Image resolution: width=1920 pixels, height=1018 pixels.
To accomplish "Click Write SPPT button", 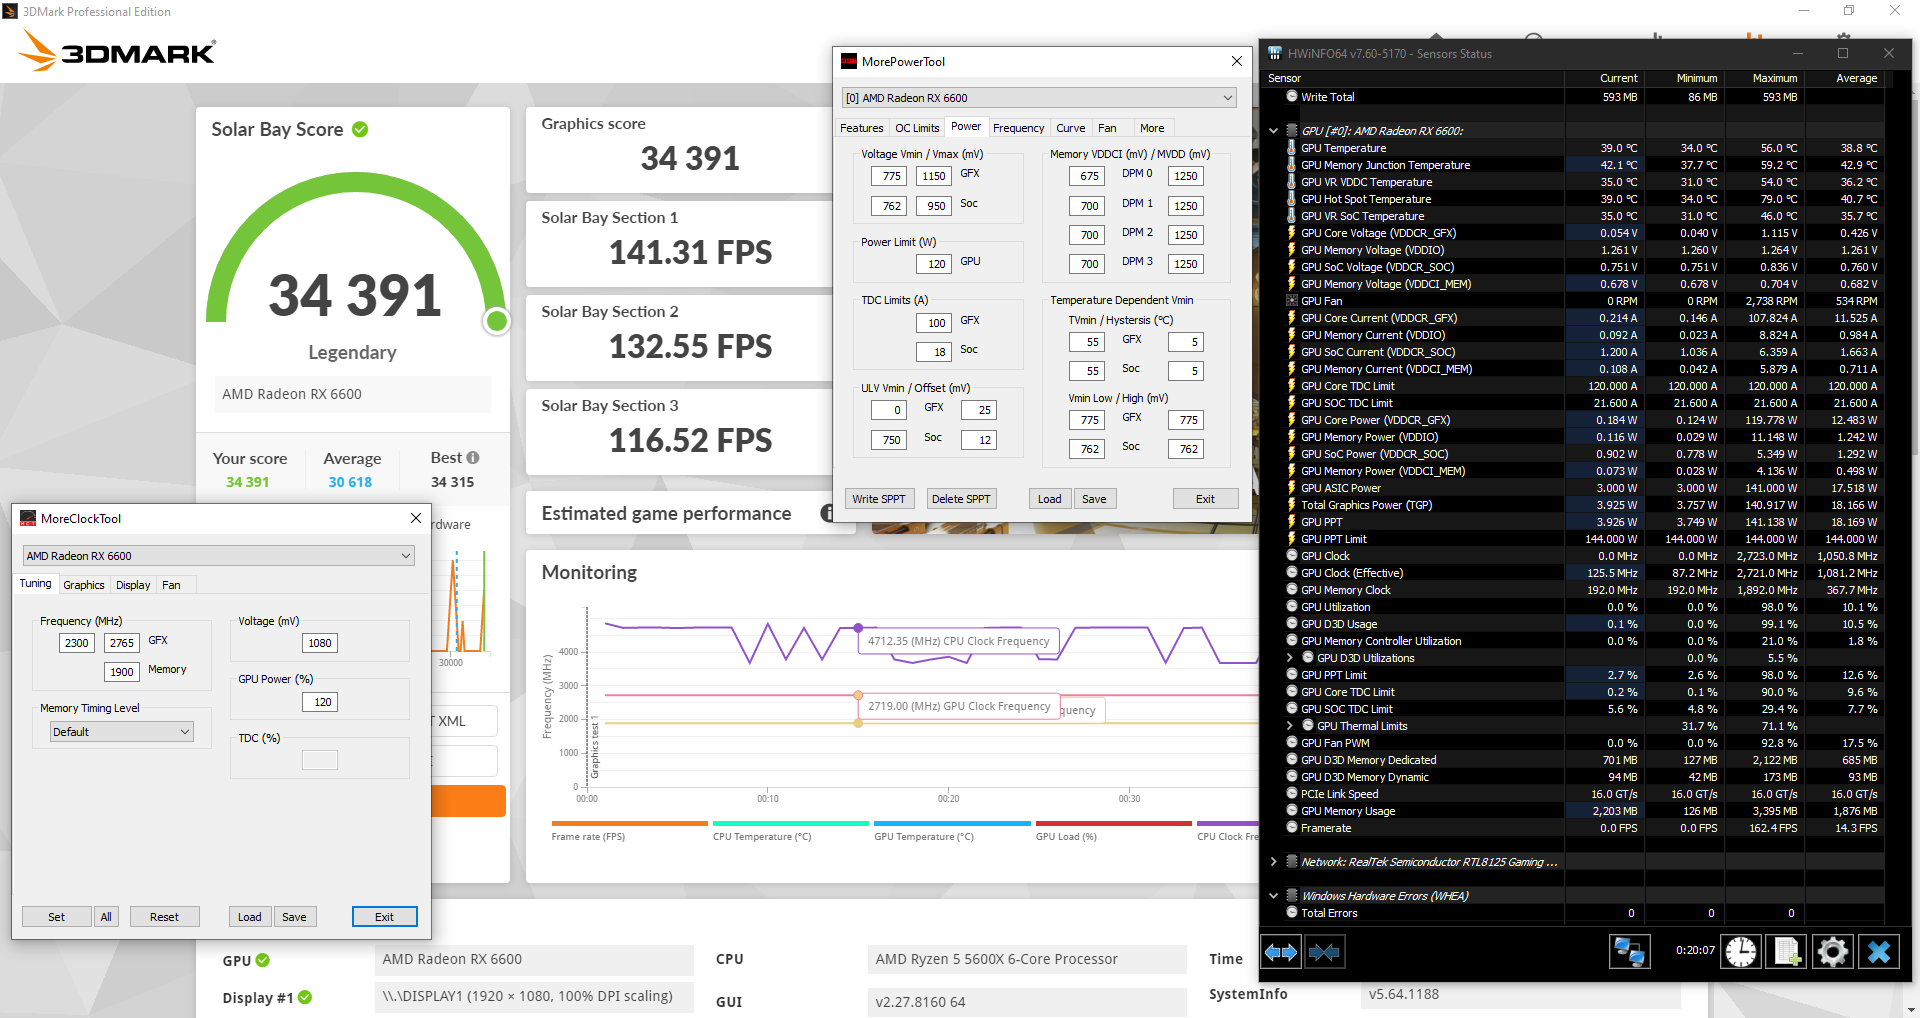I will (879, 499).
